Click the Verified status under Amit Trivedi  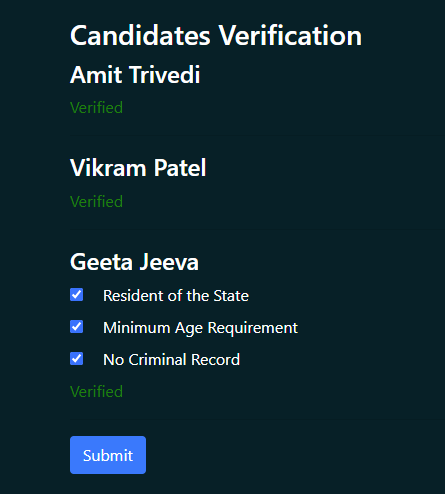[96, 108]
